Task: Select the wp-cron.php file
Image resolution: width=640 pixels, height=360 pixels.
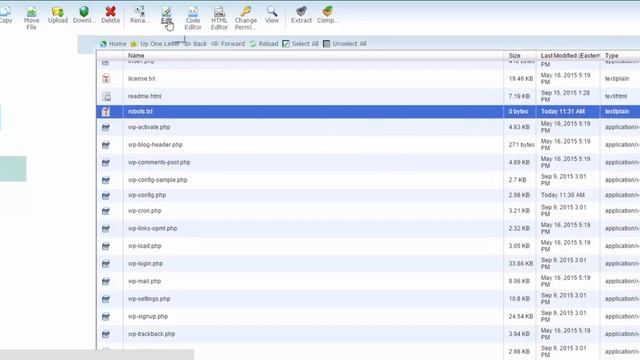Action: pos(144,211)
